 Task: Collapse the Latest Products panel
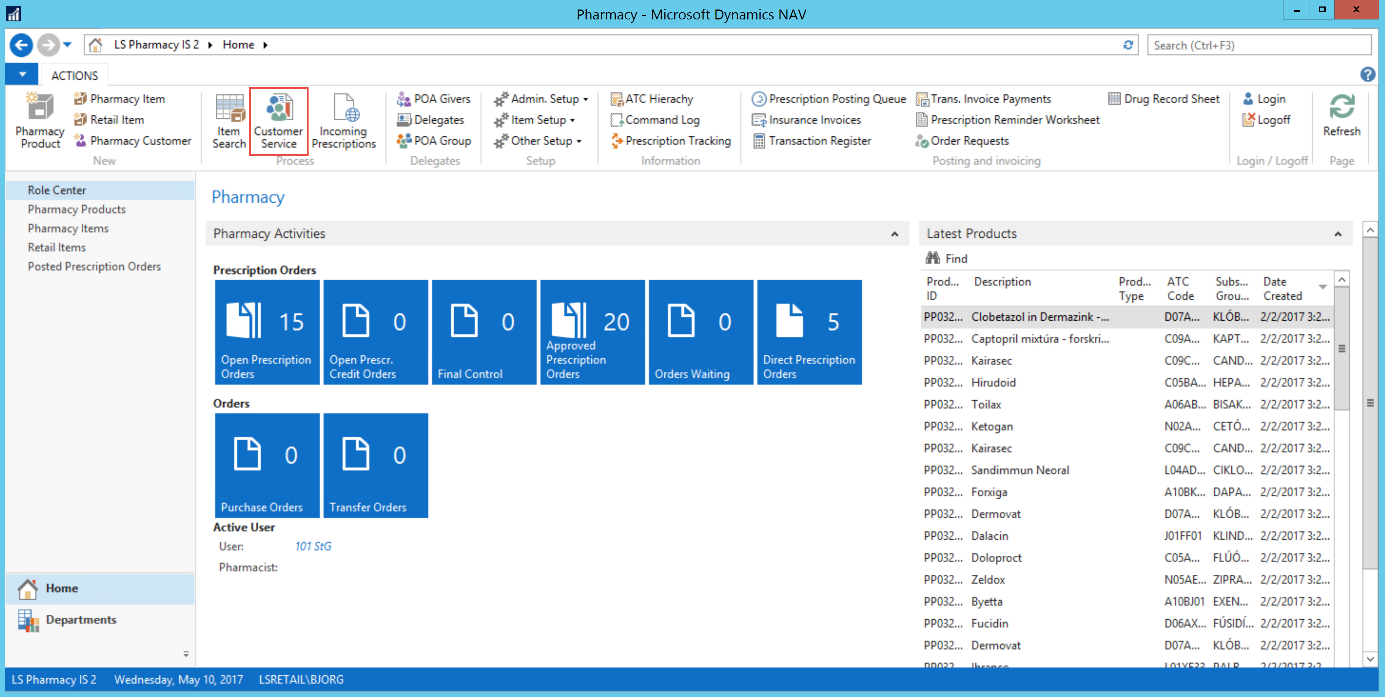(x=1337, y=234)
